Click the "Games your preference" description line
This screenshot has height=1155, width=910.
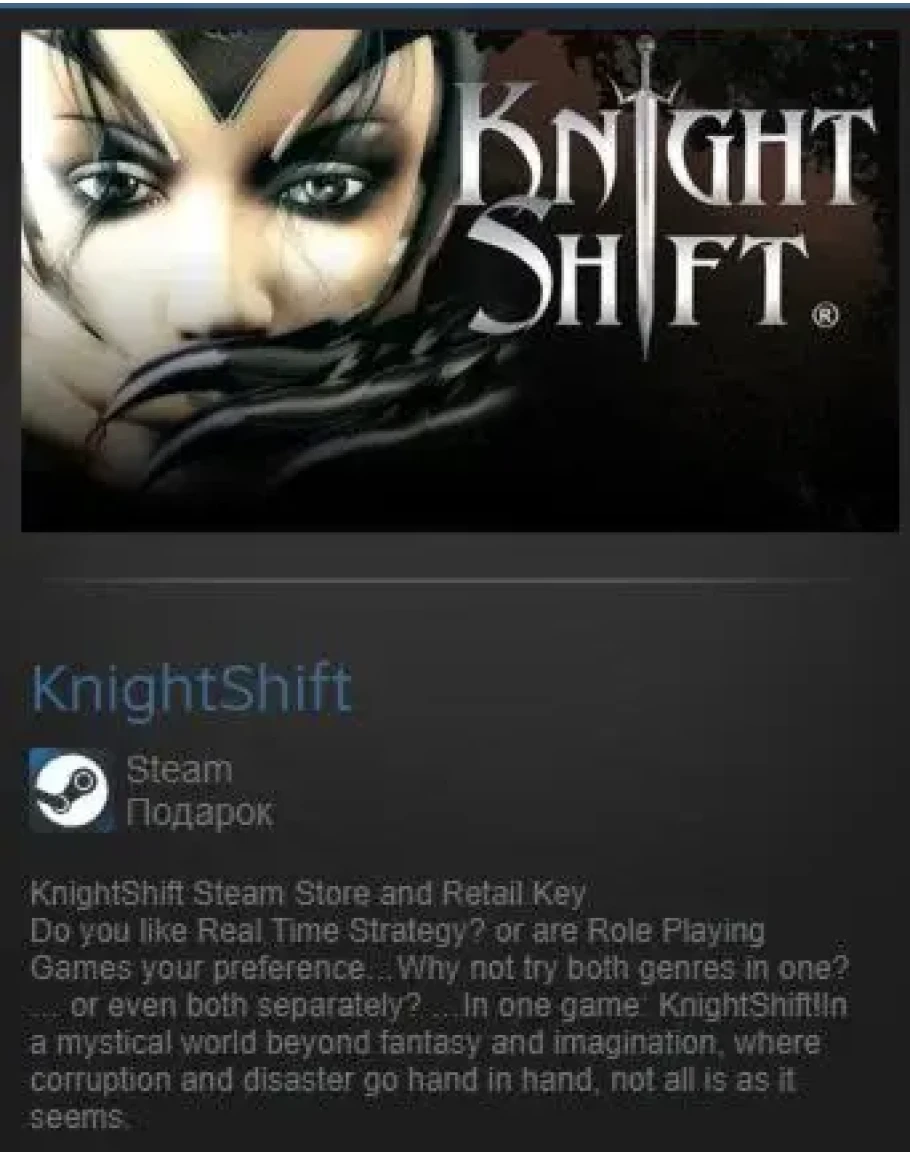coord(439,968)
